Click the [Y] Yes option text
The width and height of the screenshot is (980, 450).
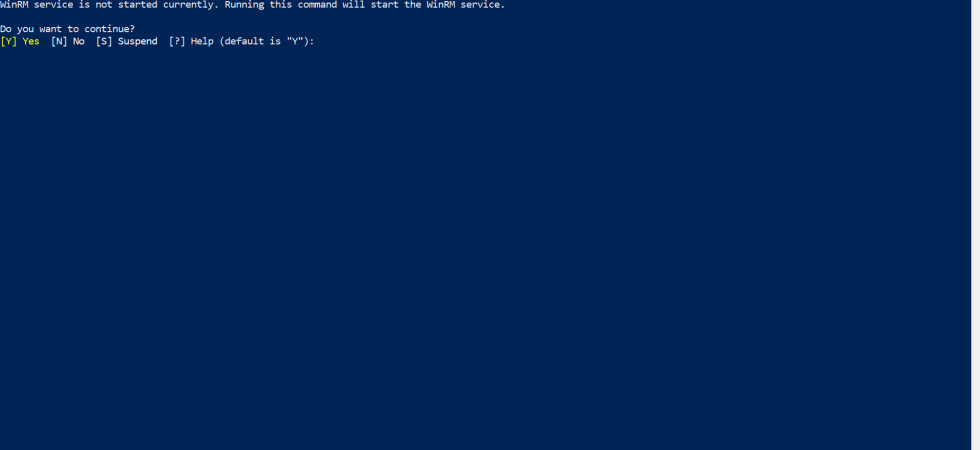(20, 41)
